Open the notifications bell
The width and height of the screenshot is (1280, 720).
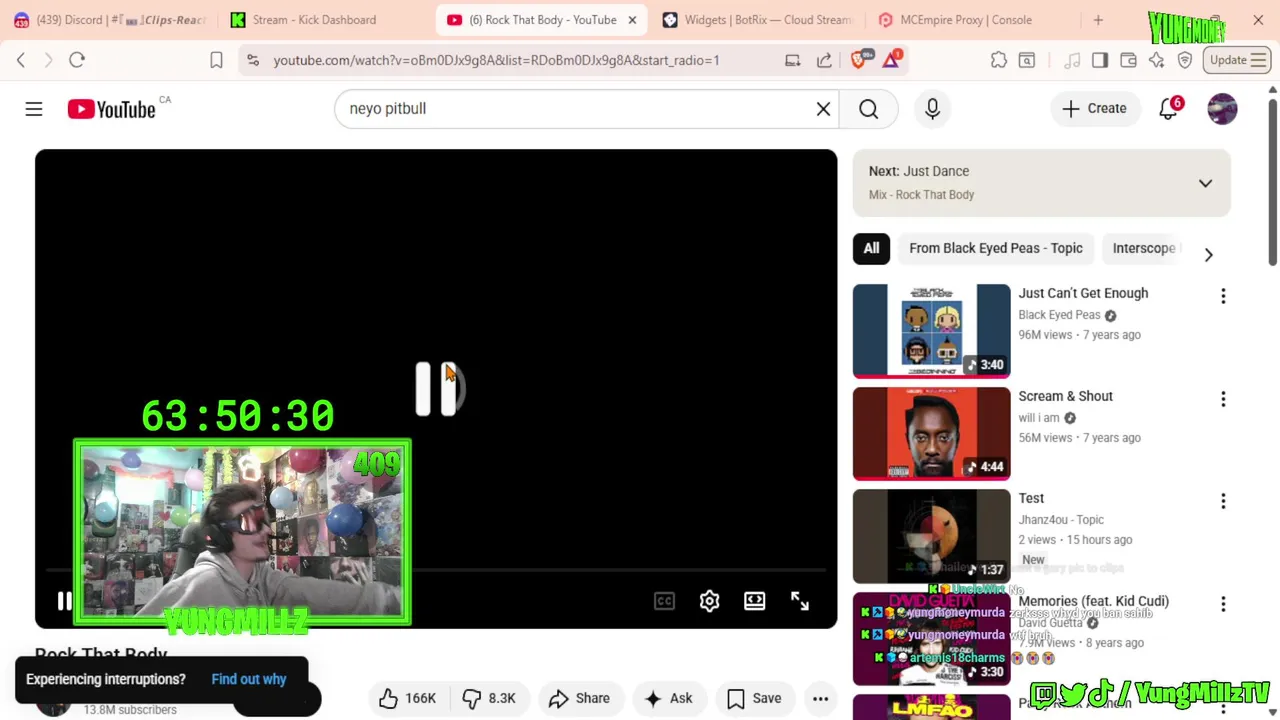[1168, 108]
